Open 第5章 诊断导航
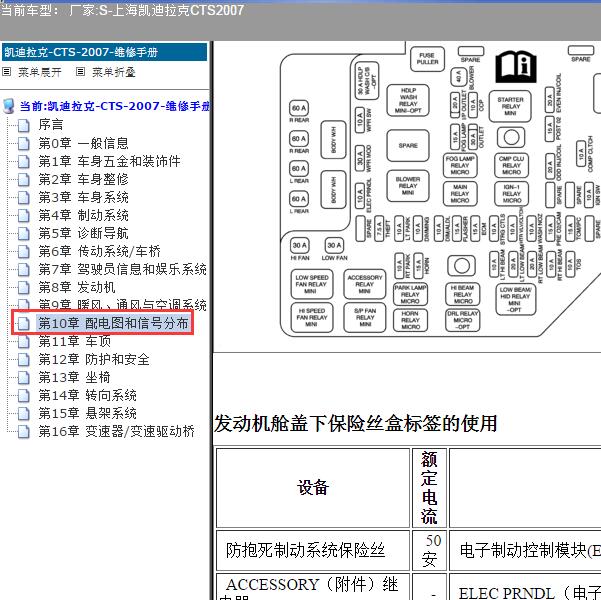 (x=83, y=233)
